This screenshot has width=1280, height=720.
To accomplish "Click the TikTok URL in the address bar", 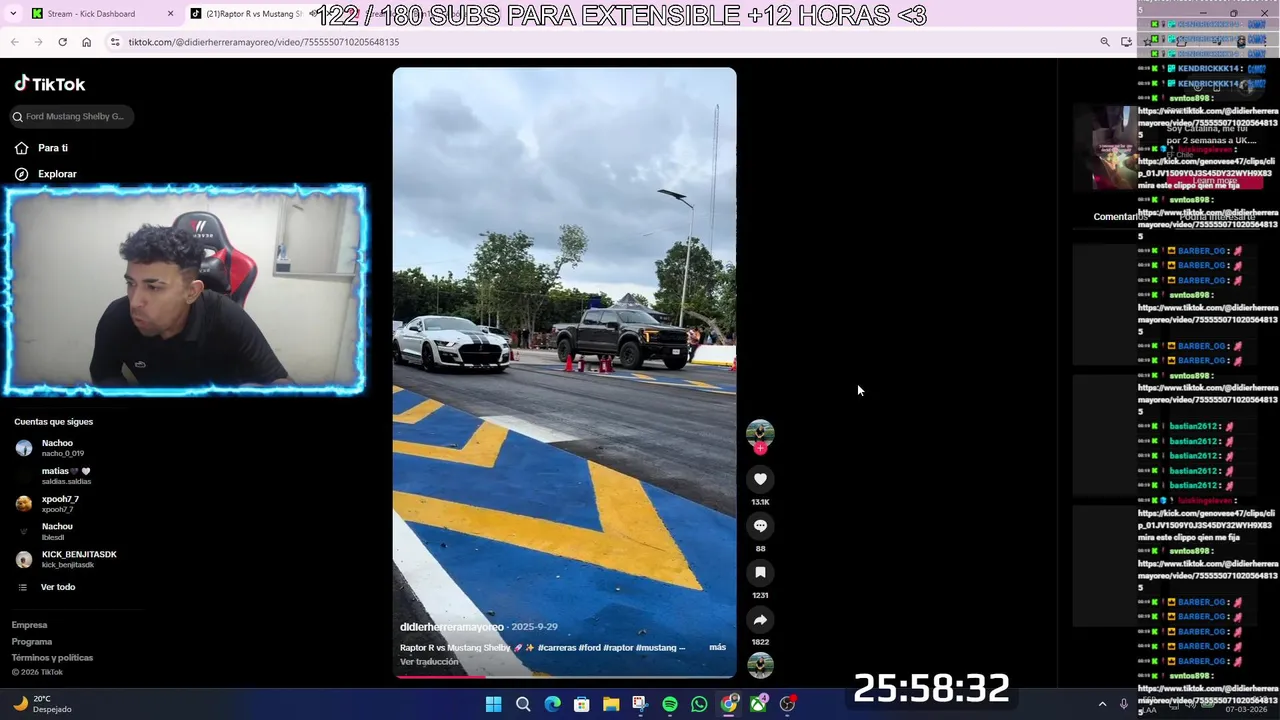I will coord(264,42).
